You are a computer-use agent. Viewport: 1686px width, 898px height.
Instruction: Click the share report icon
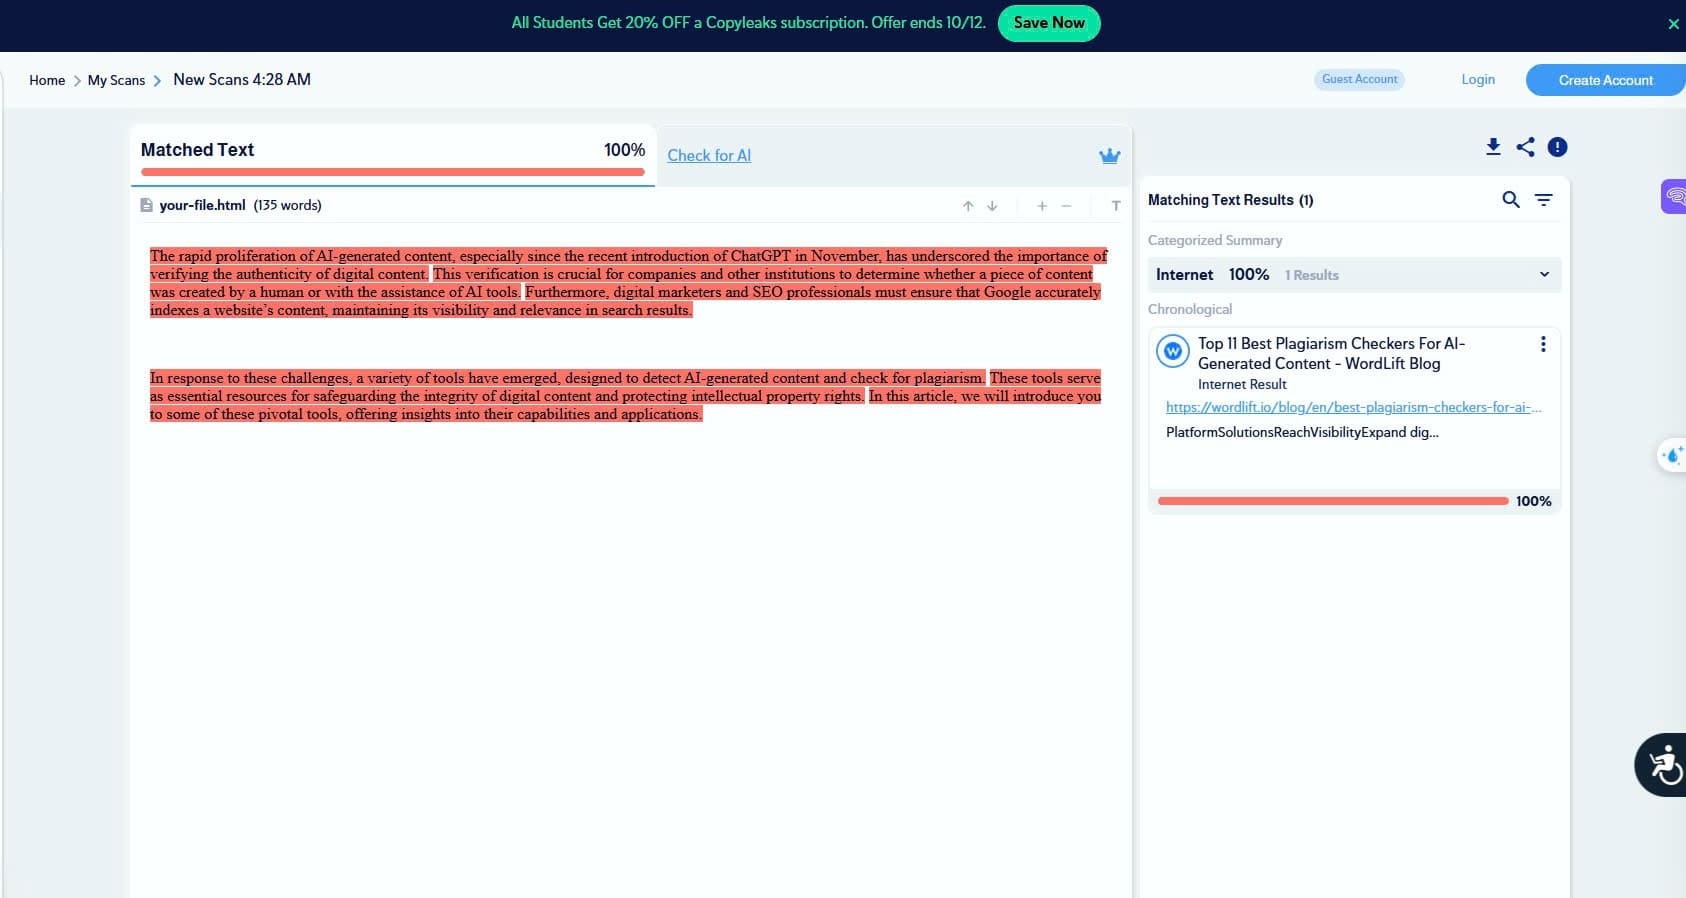pyautogui.click(x=1525, y=147)
